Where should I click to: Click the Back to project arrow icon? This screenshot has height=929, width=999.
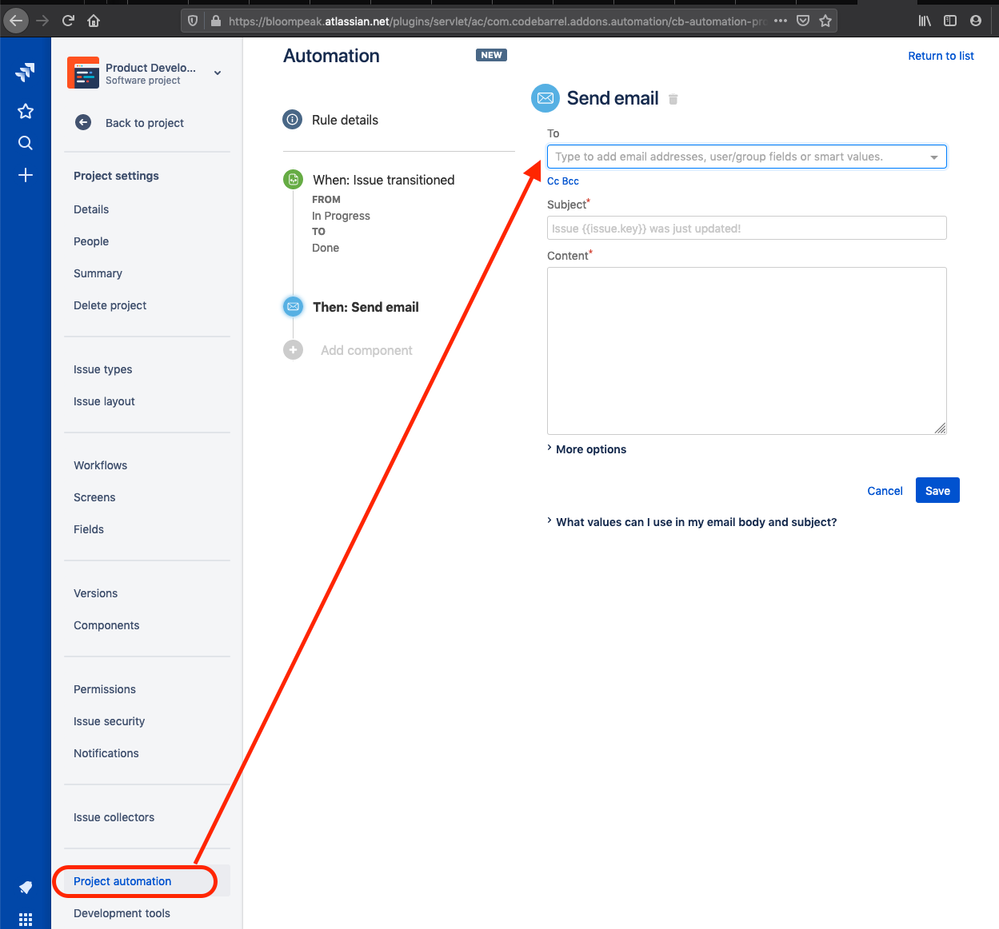pyautogui.click(x=83, y=122)
